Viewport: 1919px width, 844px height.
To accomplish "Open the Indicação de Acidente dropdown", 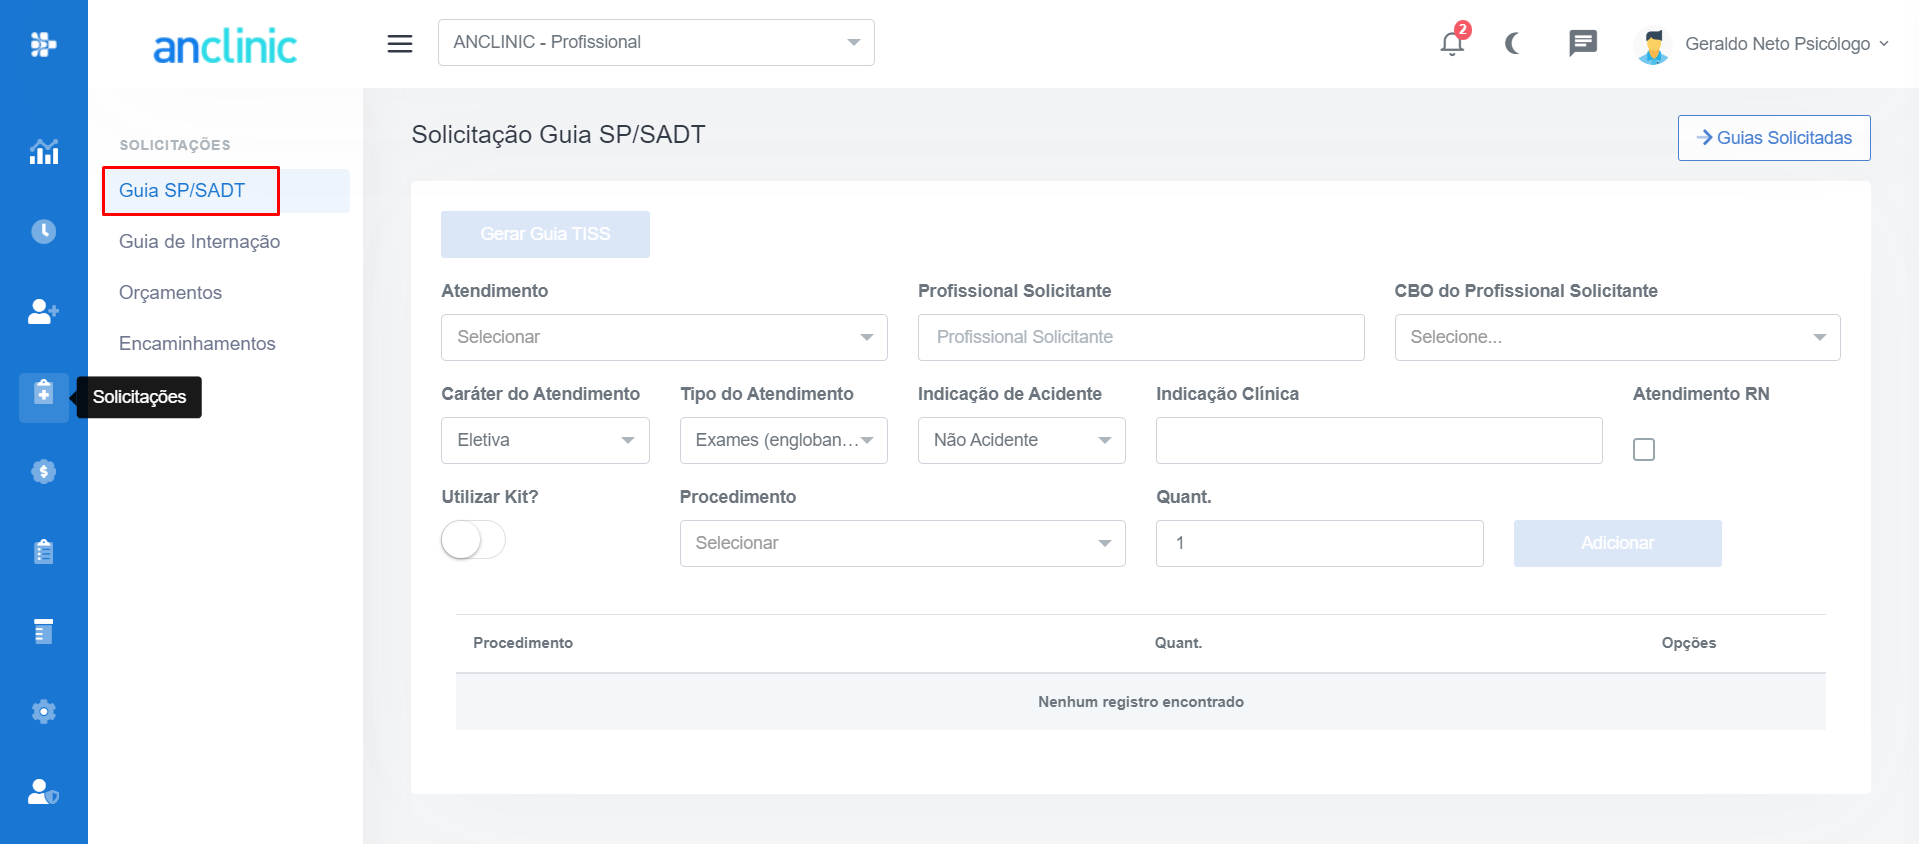I will 1022,441.
